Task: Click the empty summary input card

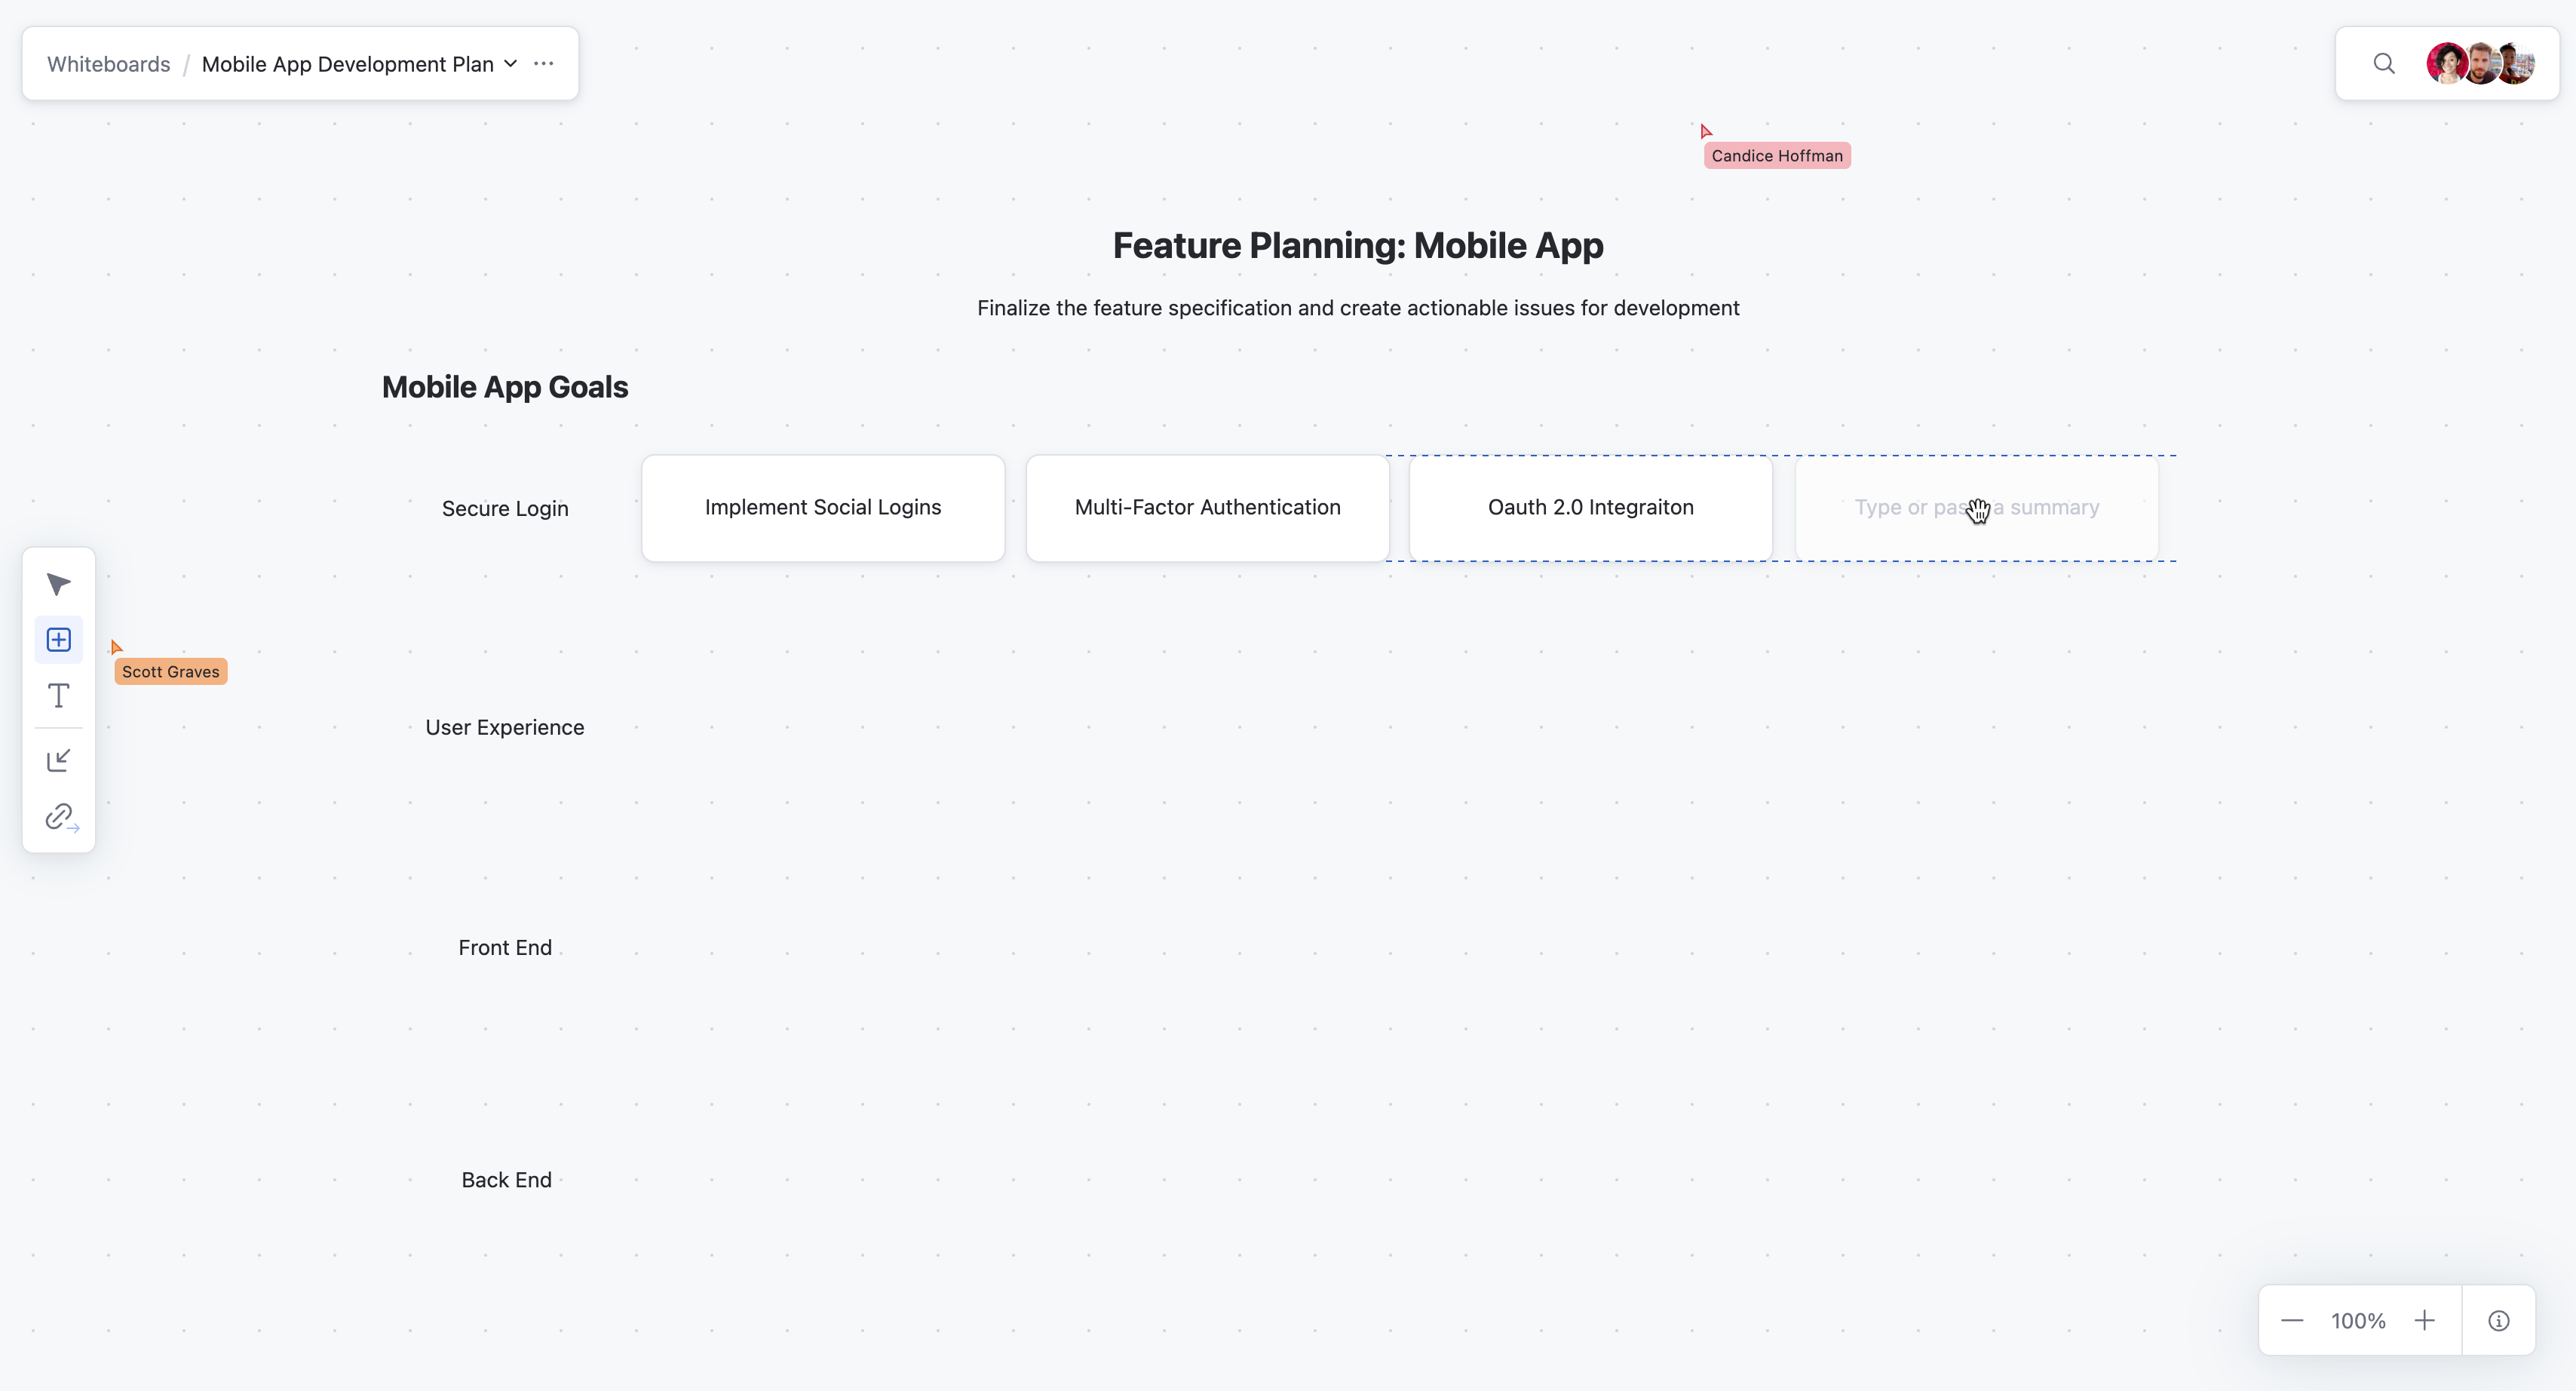Action: (x=1976, y=508)
